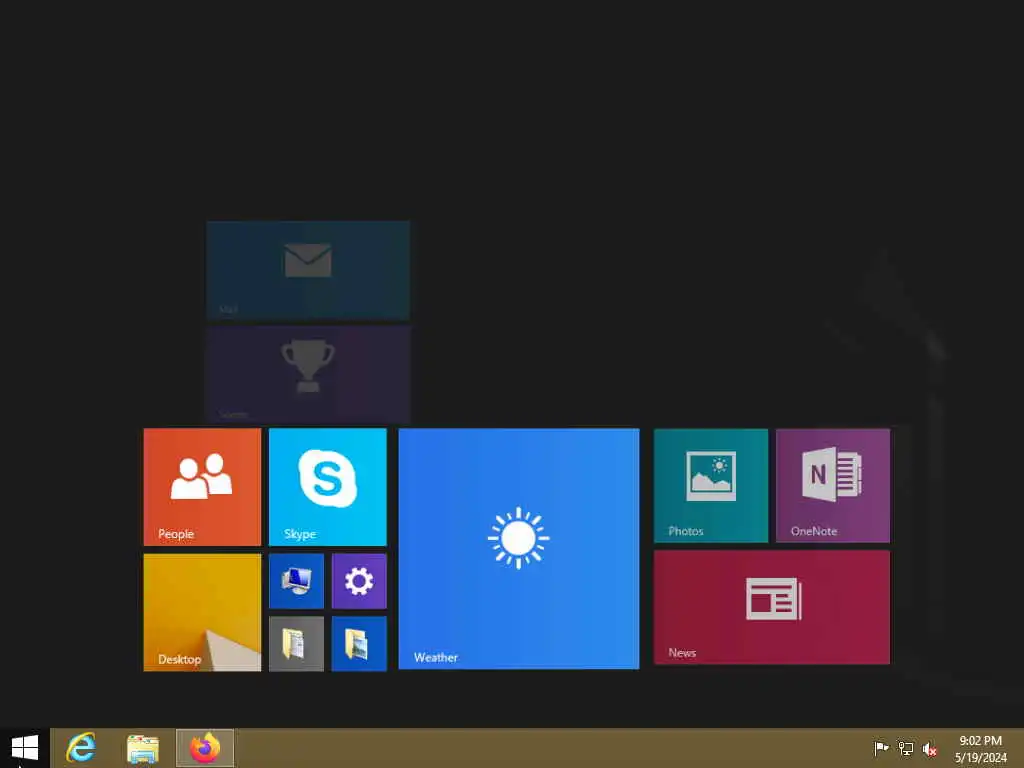
Task: Open the Action Center flag icon
Action: pyautogui.click(x=881, y=748)
